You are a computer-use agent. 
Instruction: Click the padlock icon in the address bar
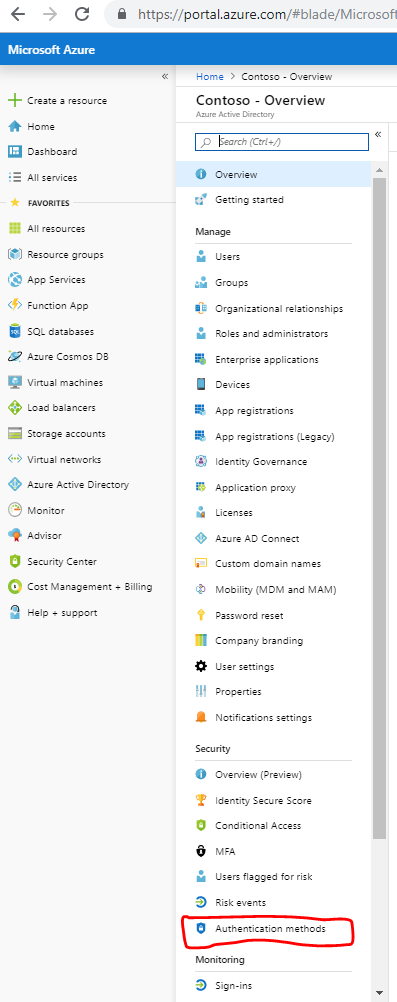(120, 13)
